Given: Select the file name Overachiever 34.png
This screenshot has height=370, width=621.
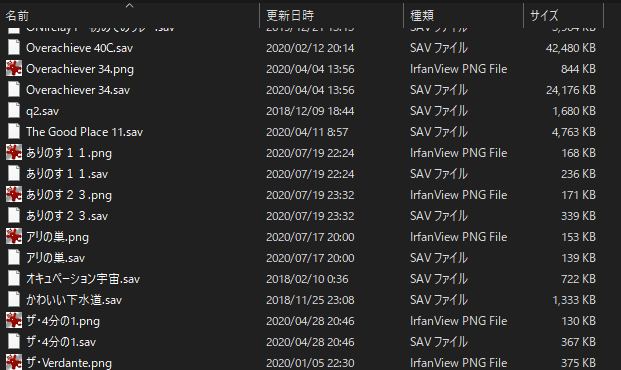Looking at the screenshot, I should (80, 69).
